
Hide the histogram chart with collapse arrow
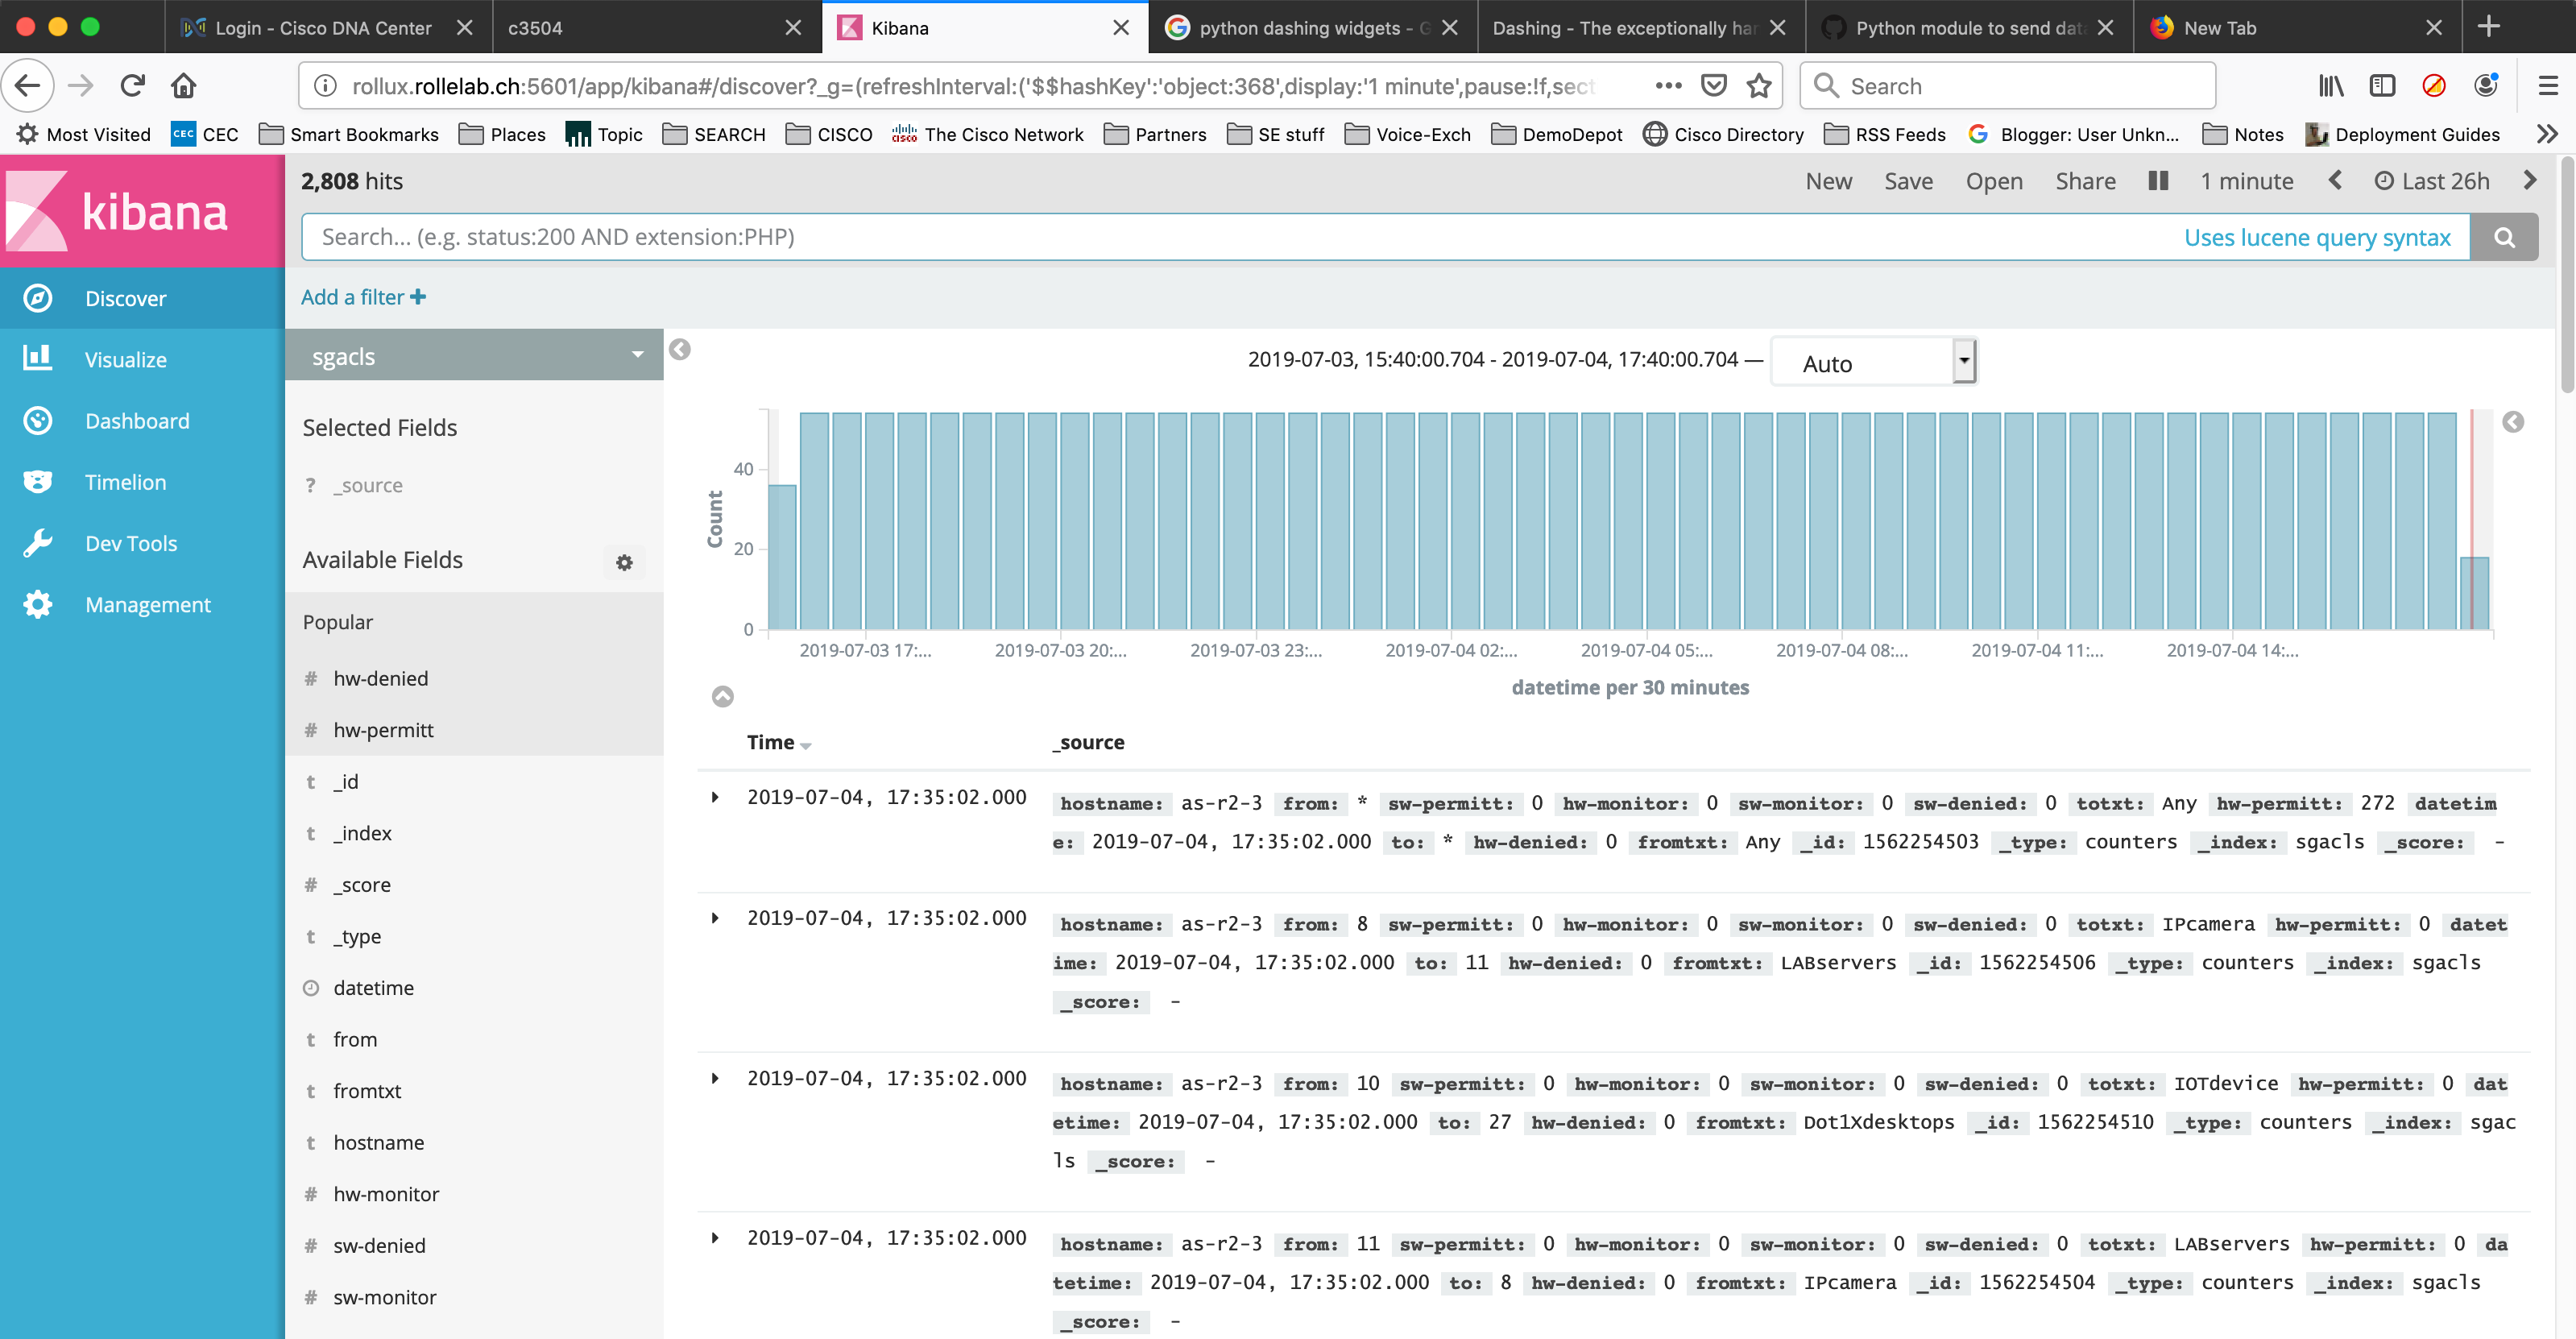(722, 696)
